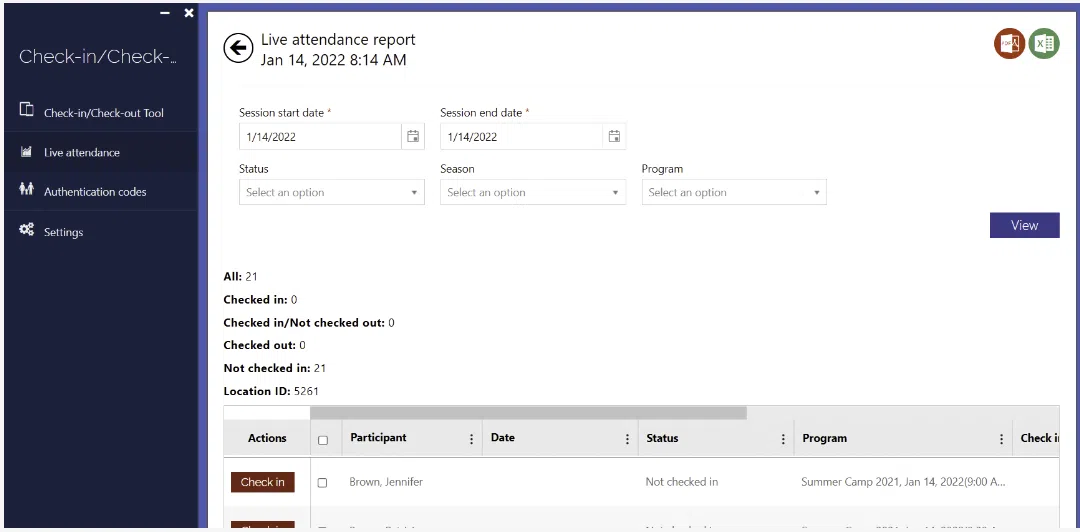Click the back arrow icon
The width and height of the screenshot is (1080, 532).
click(238, 48)
